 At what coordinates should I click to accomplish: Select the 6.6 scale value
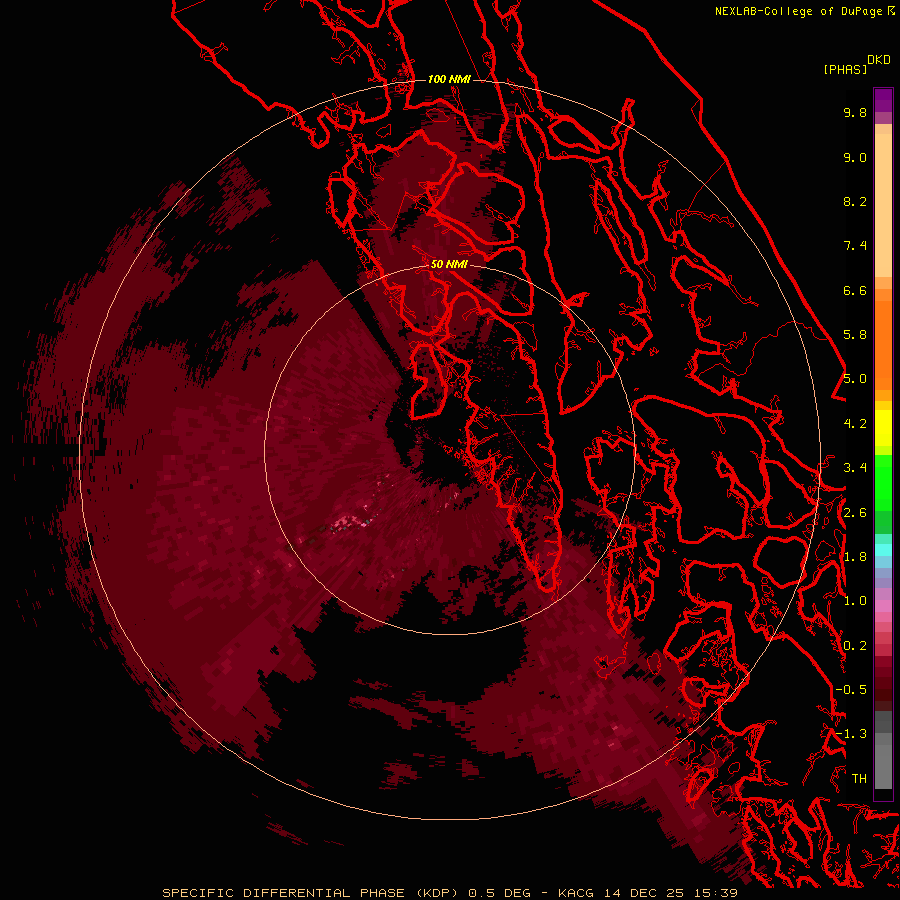(855, 290)
